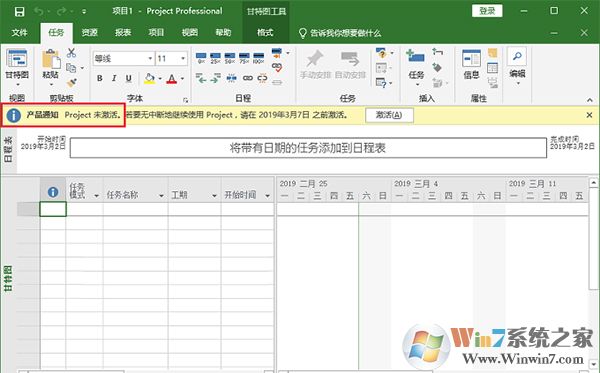Screen dimensions: 600x373
Task: Open the font color red A swatch
Action: [x=172, y=79]
